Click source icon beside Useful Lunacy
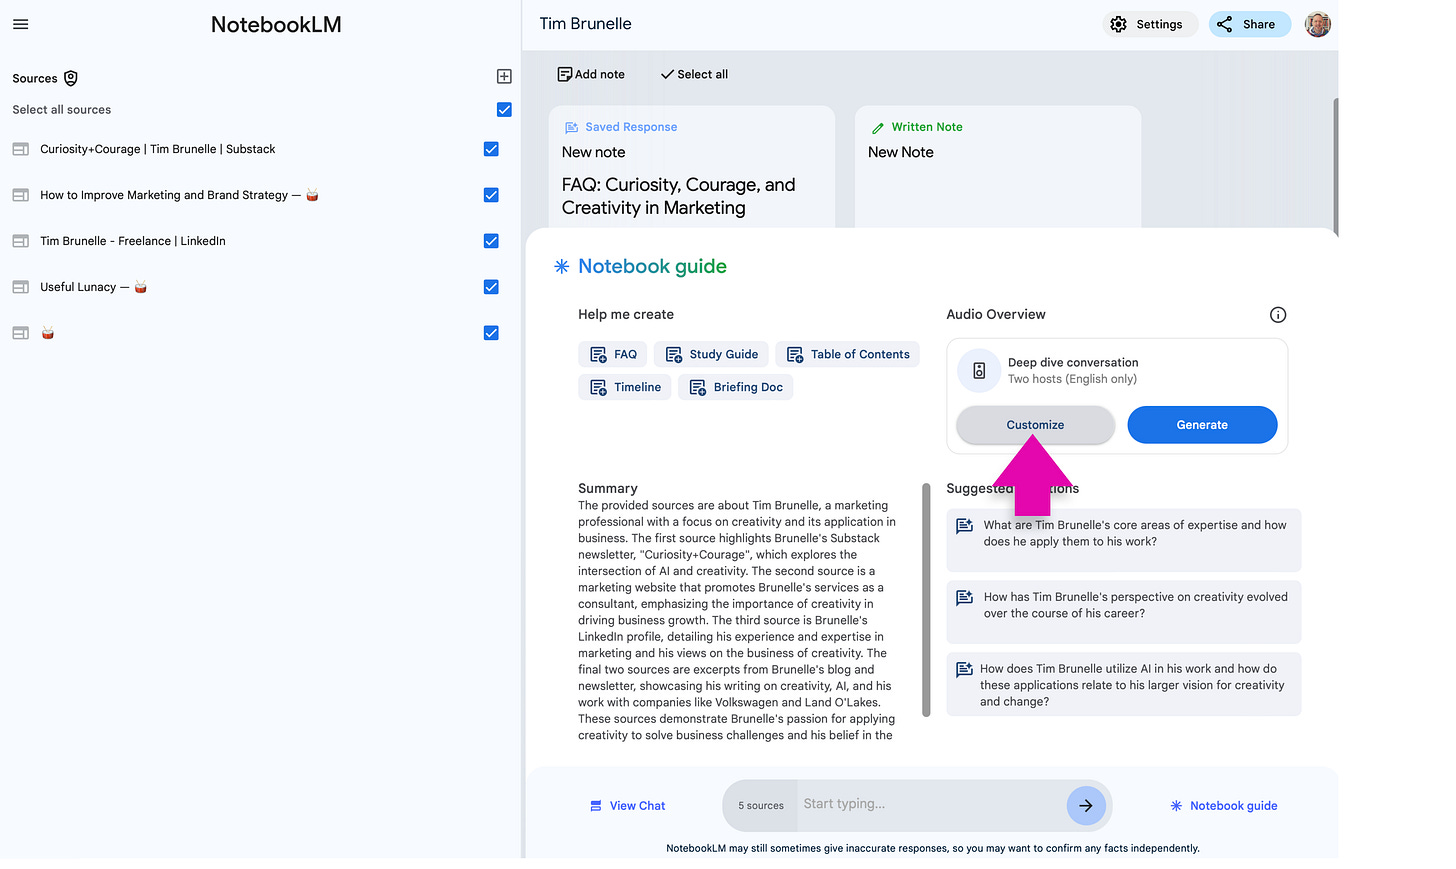 tap(20, 287)
